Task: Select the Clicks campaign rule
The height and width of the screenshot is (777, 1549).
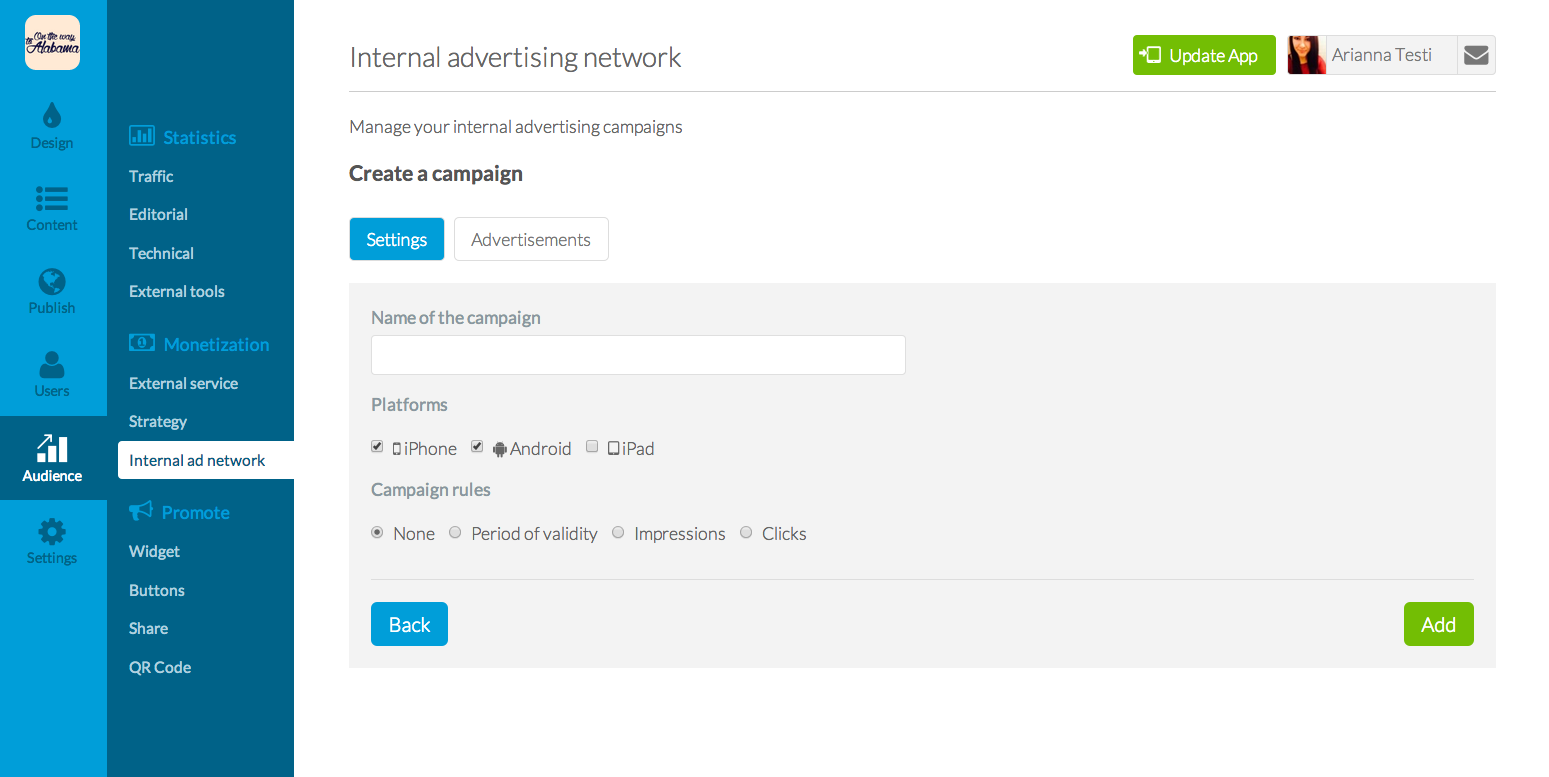Action: tap(746, 532)
